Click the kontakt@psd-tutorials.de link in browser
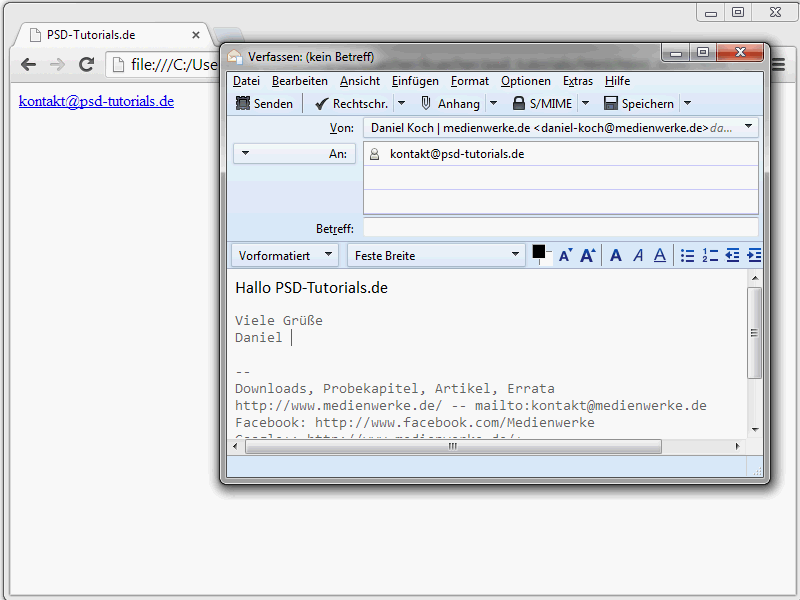Viewport: 800px width, 600px height. coord(96,101)
